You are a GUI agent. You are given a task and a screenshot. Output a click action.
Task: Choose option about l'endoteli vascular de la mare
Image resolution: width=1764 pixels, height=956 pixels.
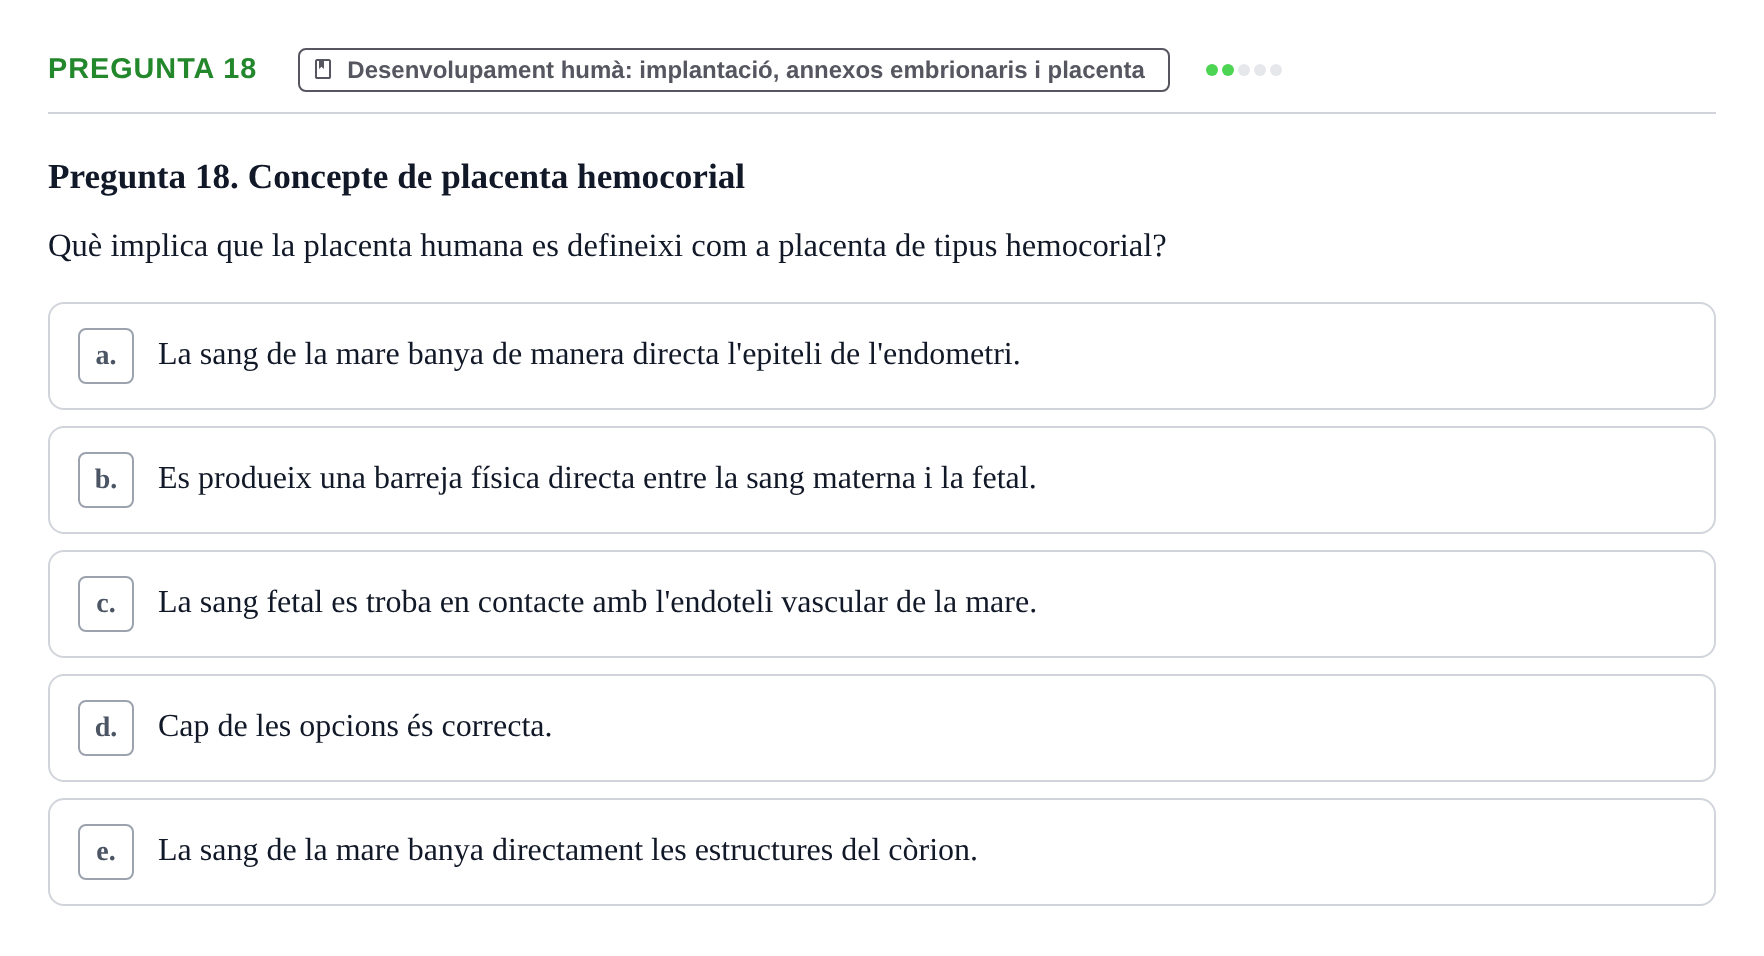(x=882, y=604)
